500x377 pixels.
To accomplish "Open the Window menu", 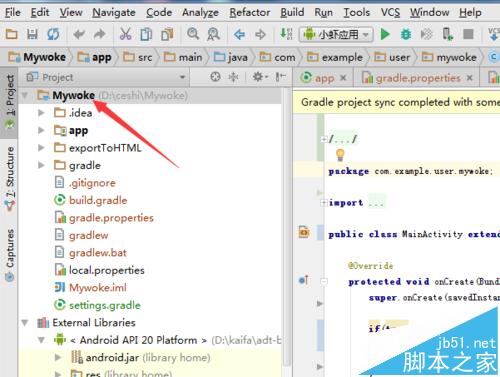I will click(429, 12).
